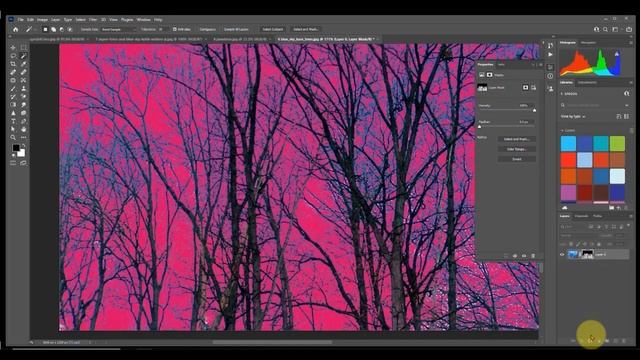Open the Histogram panel menu
Image resolution: width=640 pixels, height=360 pixels.
tap(631, 42)
